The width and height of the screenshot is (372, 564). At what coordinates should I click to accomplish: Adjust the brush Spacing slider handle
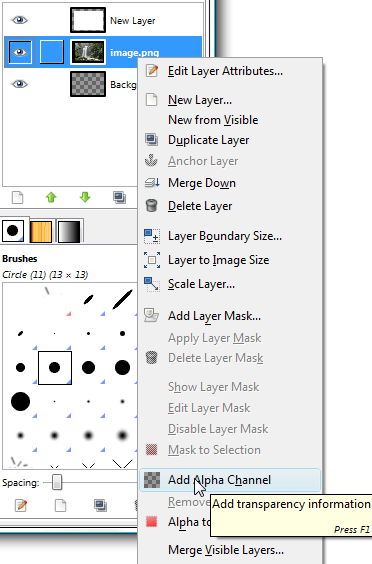coord(56,482)
